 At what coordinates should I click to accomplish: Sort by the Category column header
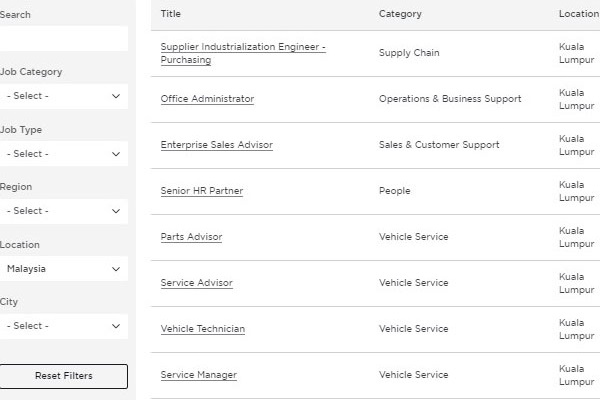(x=400, y=14)
